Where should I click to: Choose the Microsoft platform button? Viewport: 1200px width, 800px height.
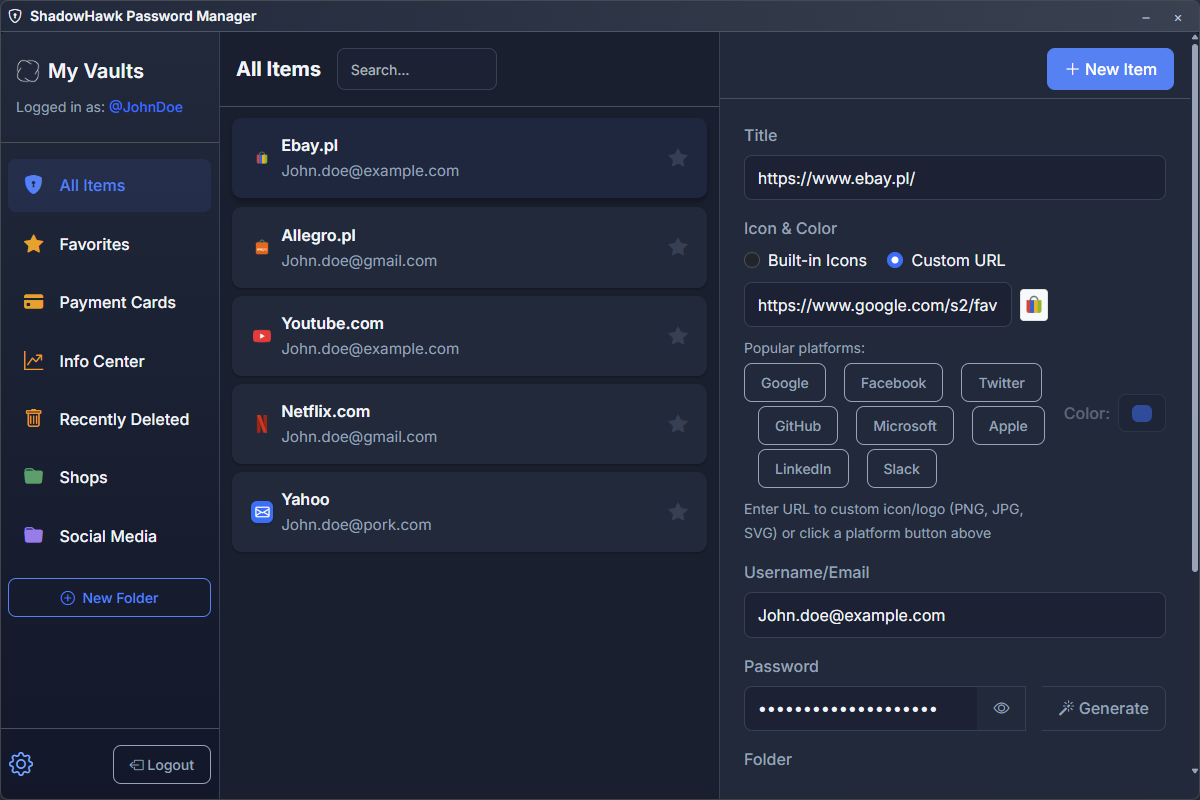905,426
